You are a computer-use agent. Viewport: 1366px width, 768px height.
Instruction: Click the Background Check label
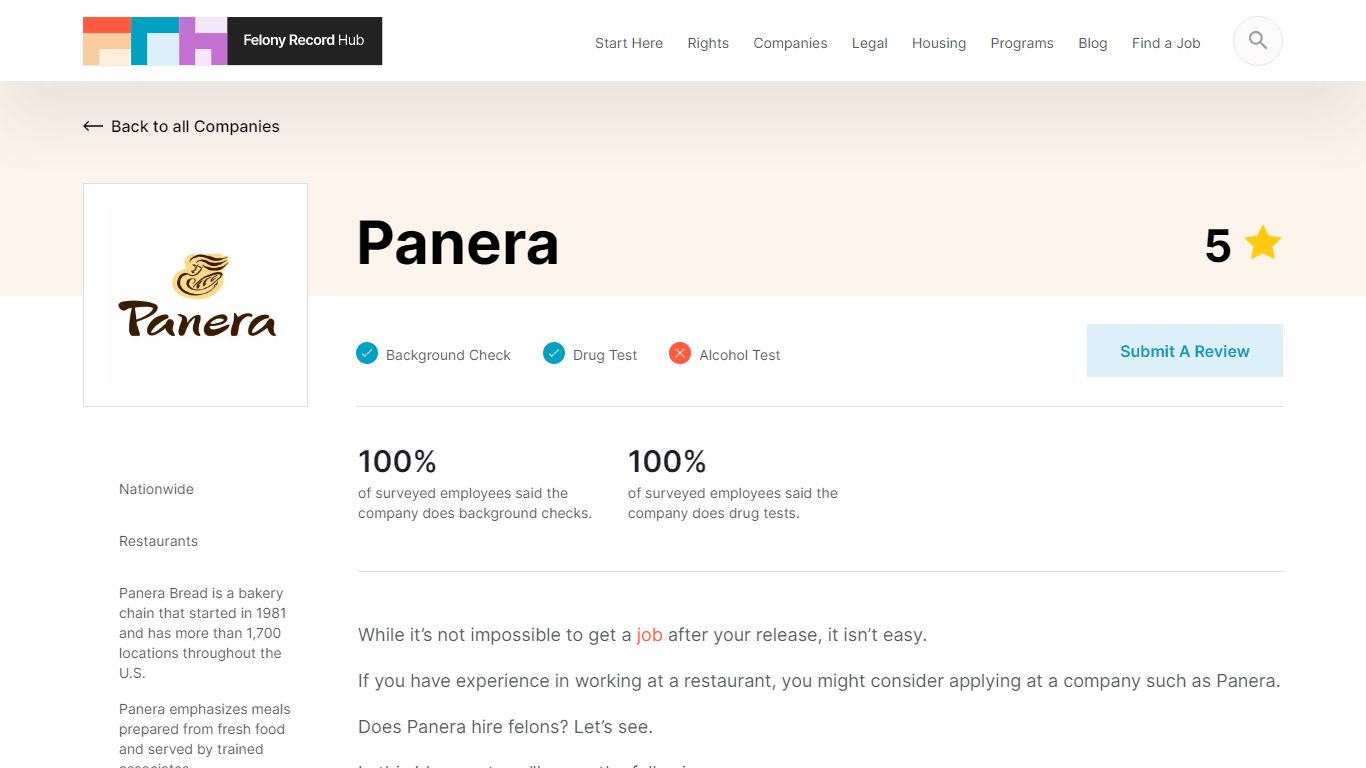click(x=448, y=355)
